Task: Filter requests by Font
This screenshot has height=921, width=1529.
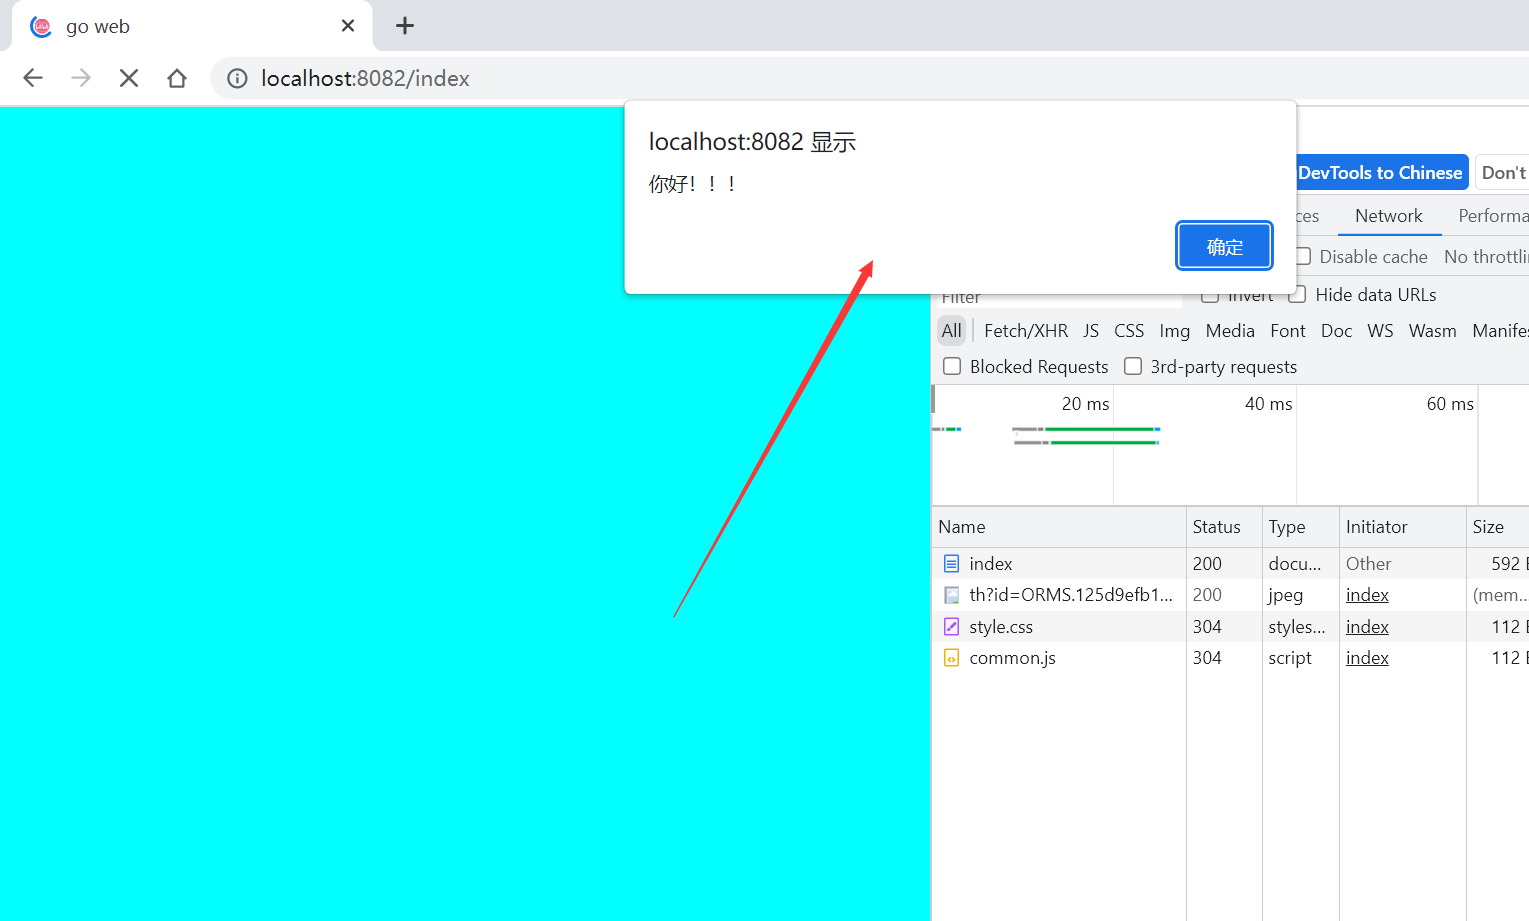Action: coord(1288,331)
